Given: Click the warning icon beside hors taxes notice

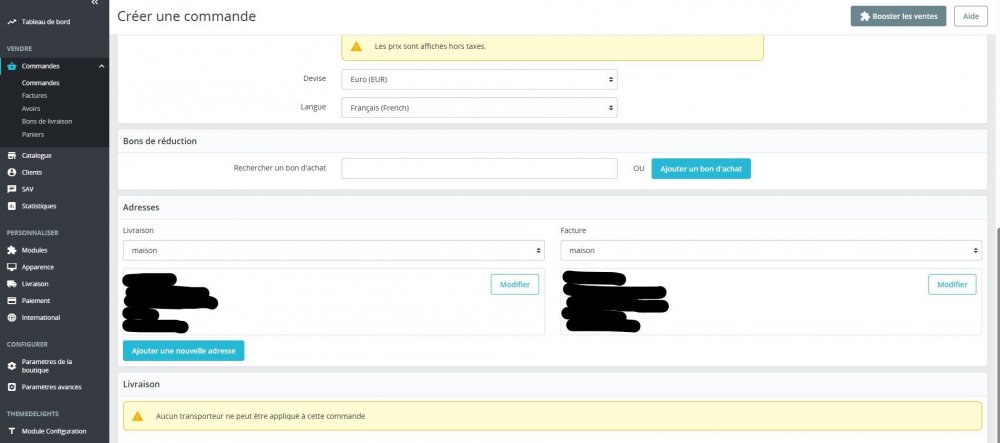Looking at the screenshot, I should coord(357,46).
